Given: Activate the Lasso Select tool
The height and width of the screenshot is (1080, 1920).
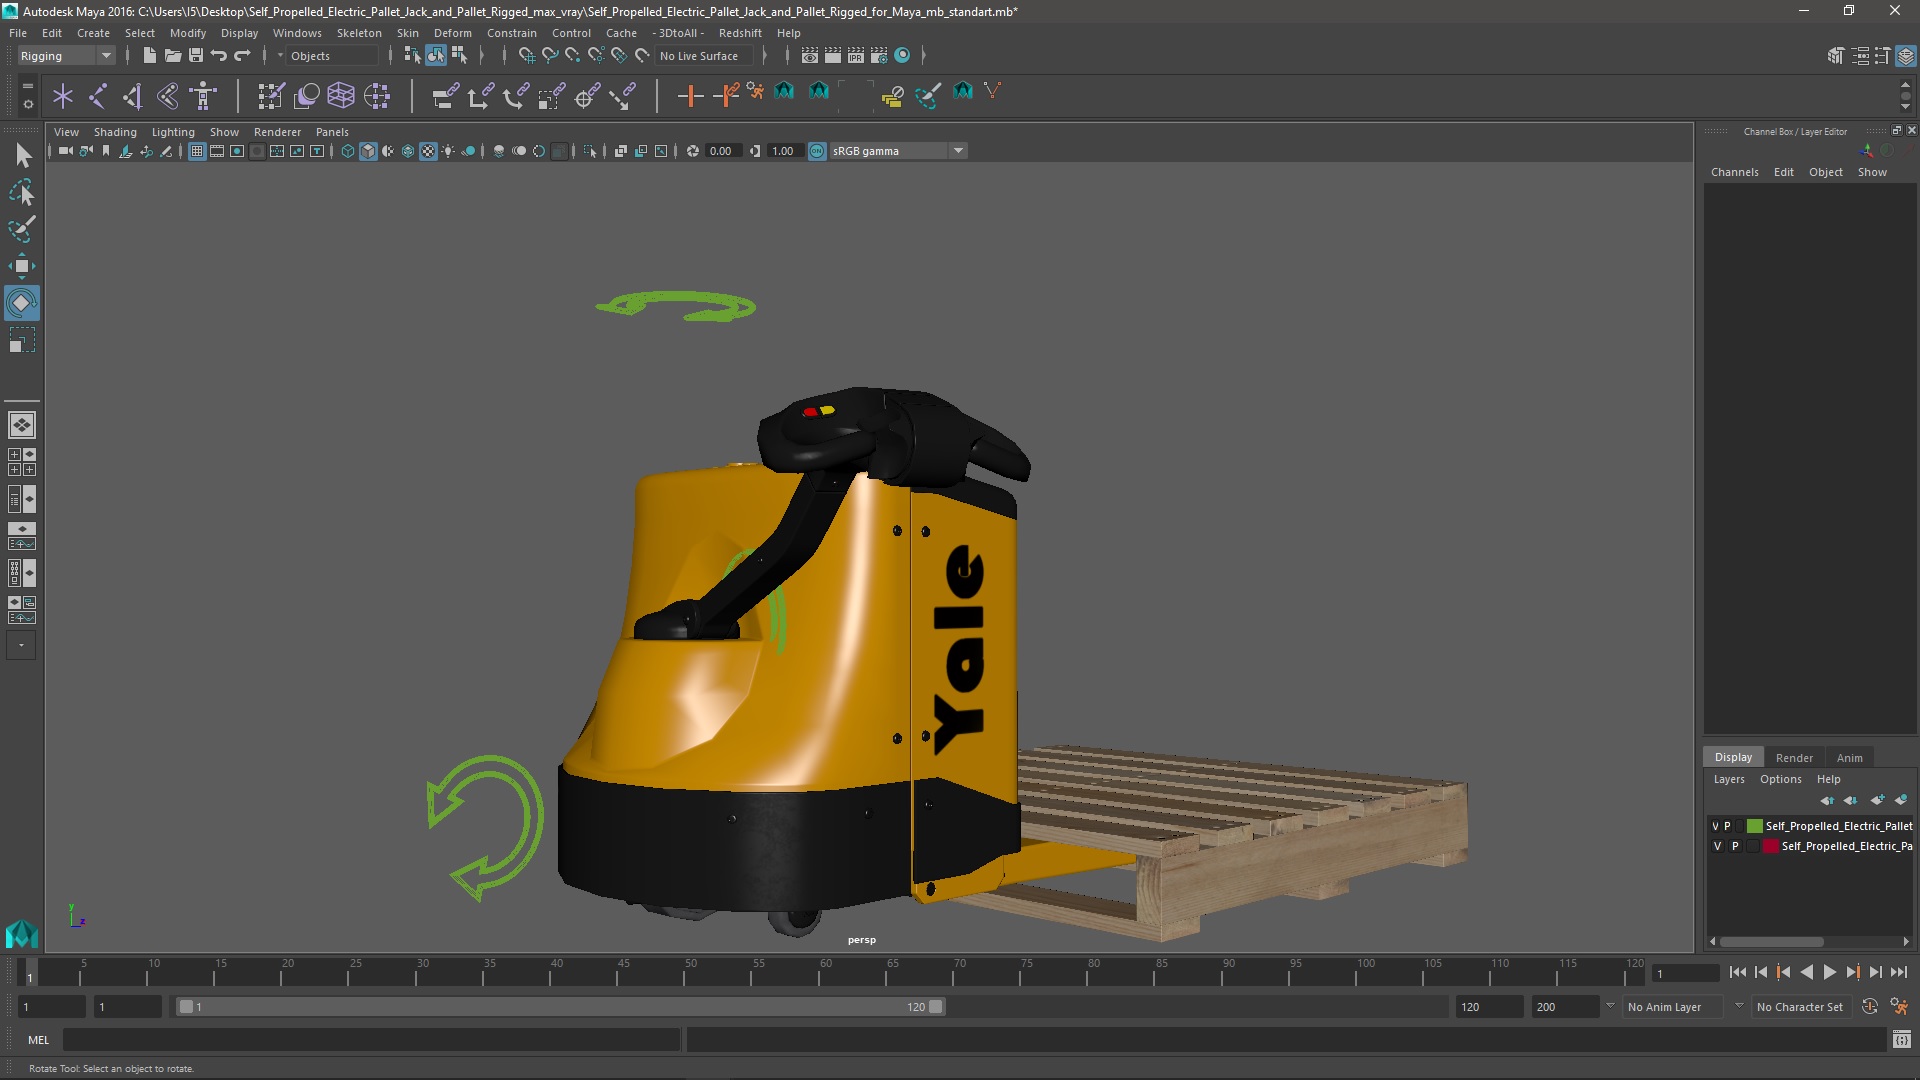Looking at the screenshot, I should point(22,192).
